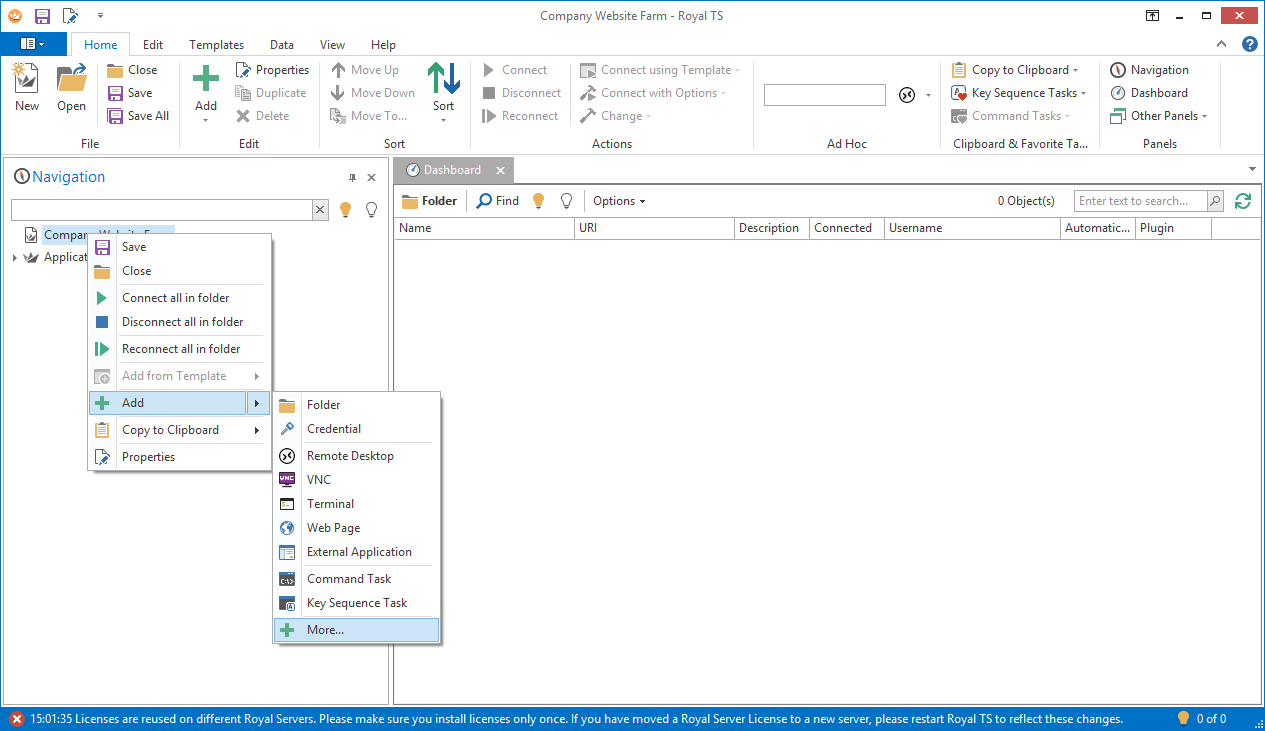Toggle the orange lightbulb filter in Navigation
This screenshot has height=731, width=1265.
click(x=346, y=210)
